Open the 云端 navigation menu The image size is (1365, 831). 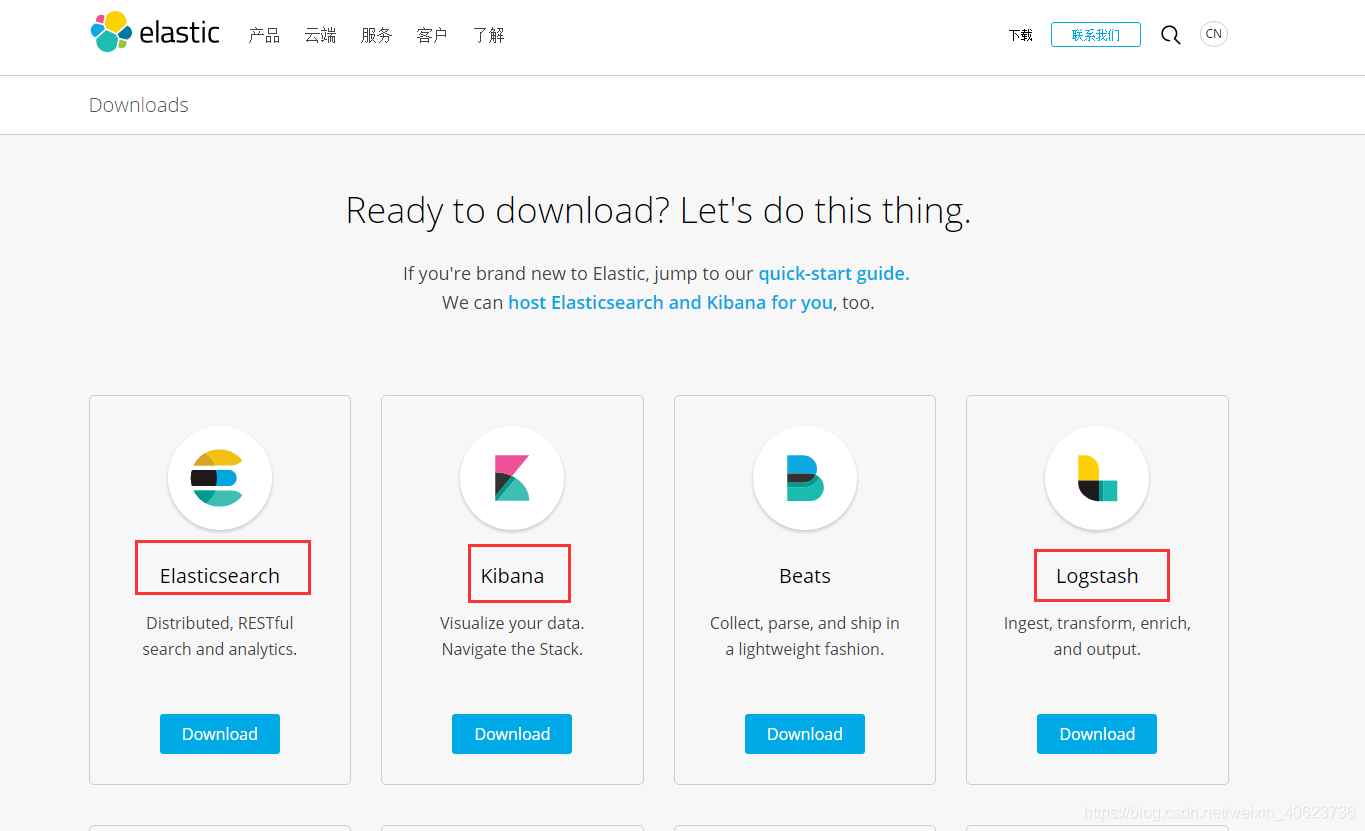(x=320, y=35)
